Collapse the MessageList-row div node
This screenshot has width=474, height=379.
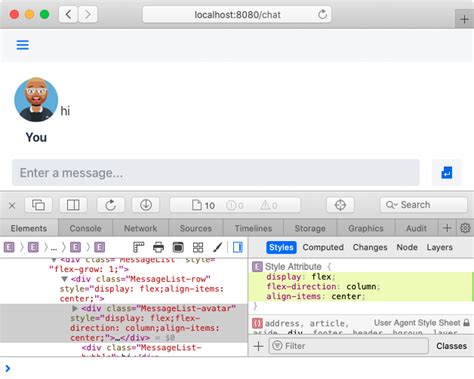[x=65, y=279]
